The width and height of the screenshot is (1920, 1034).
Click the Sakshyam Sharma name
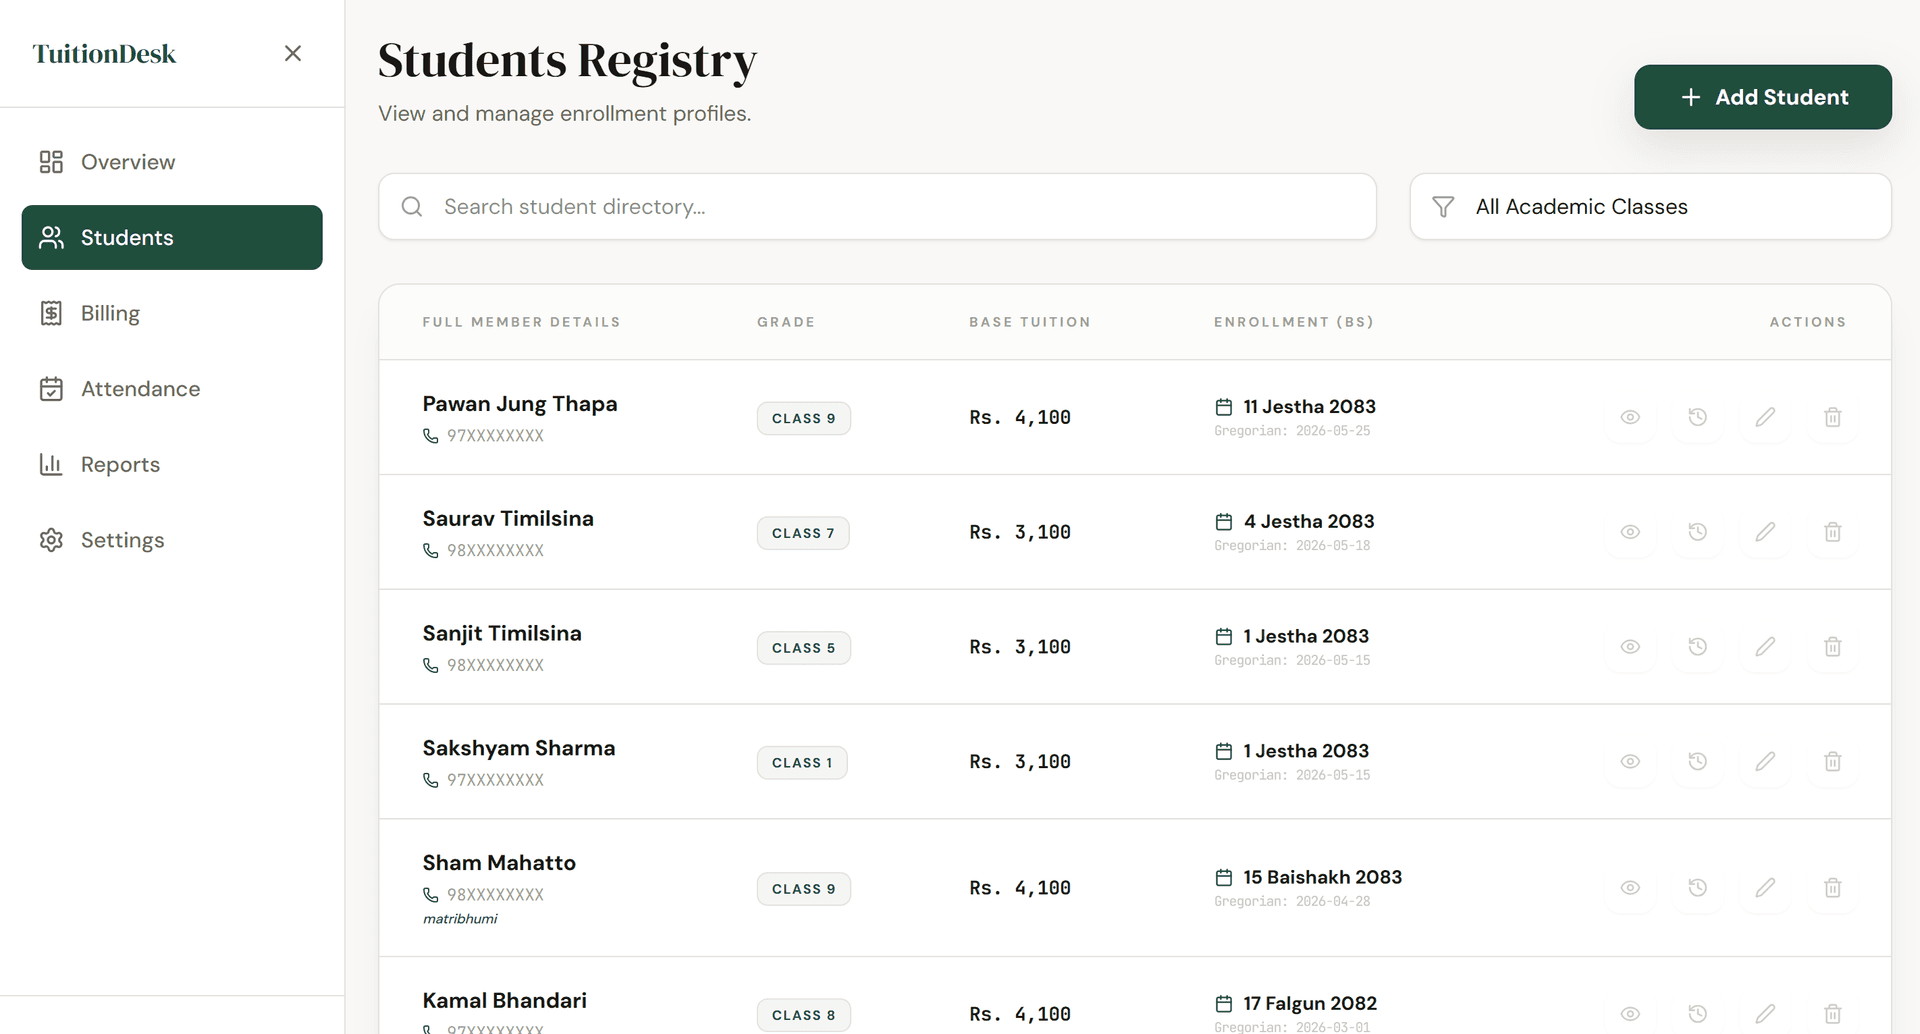[519, 748]
